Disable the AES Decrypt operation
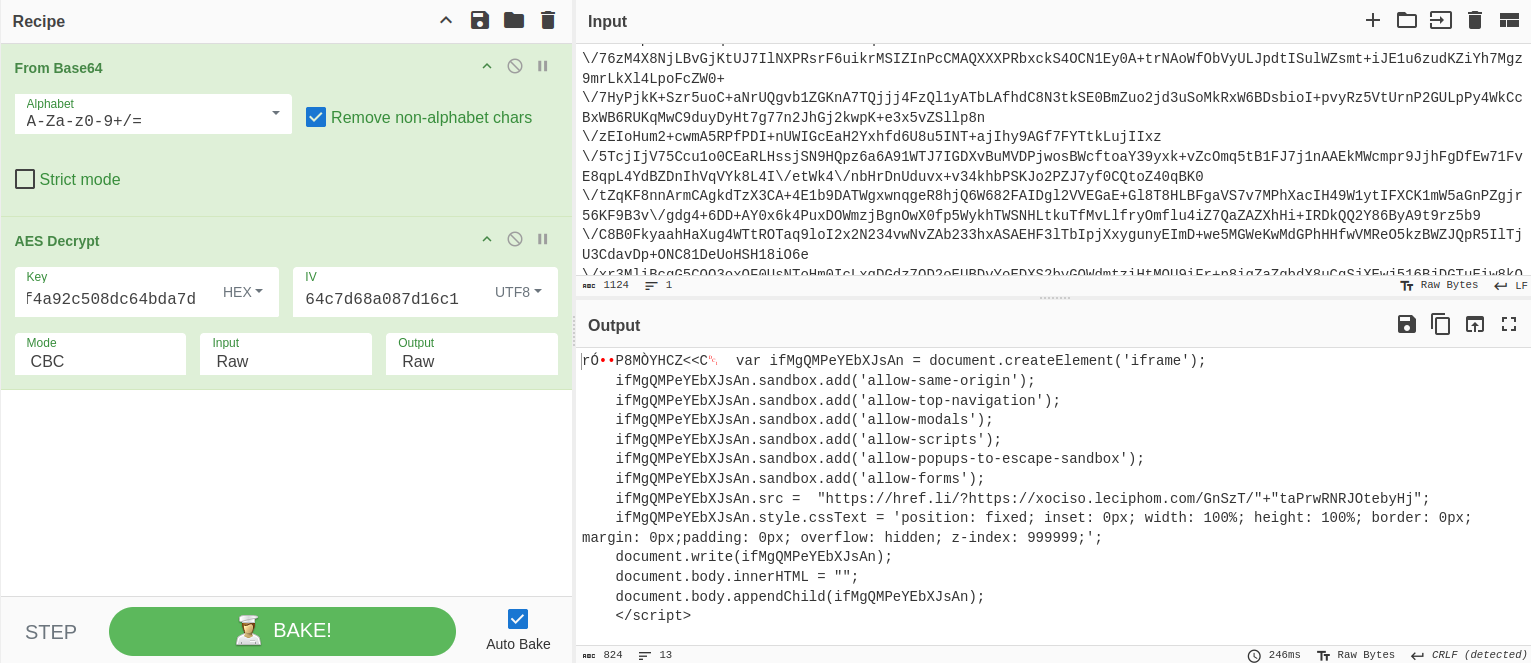 pyautogui.click(x=515, y=239)
